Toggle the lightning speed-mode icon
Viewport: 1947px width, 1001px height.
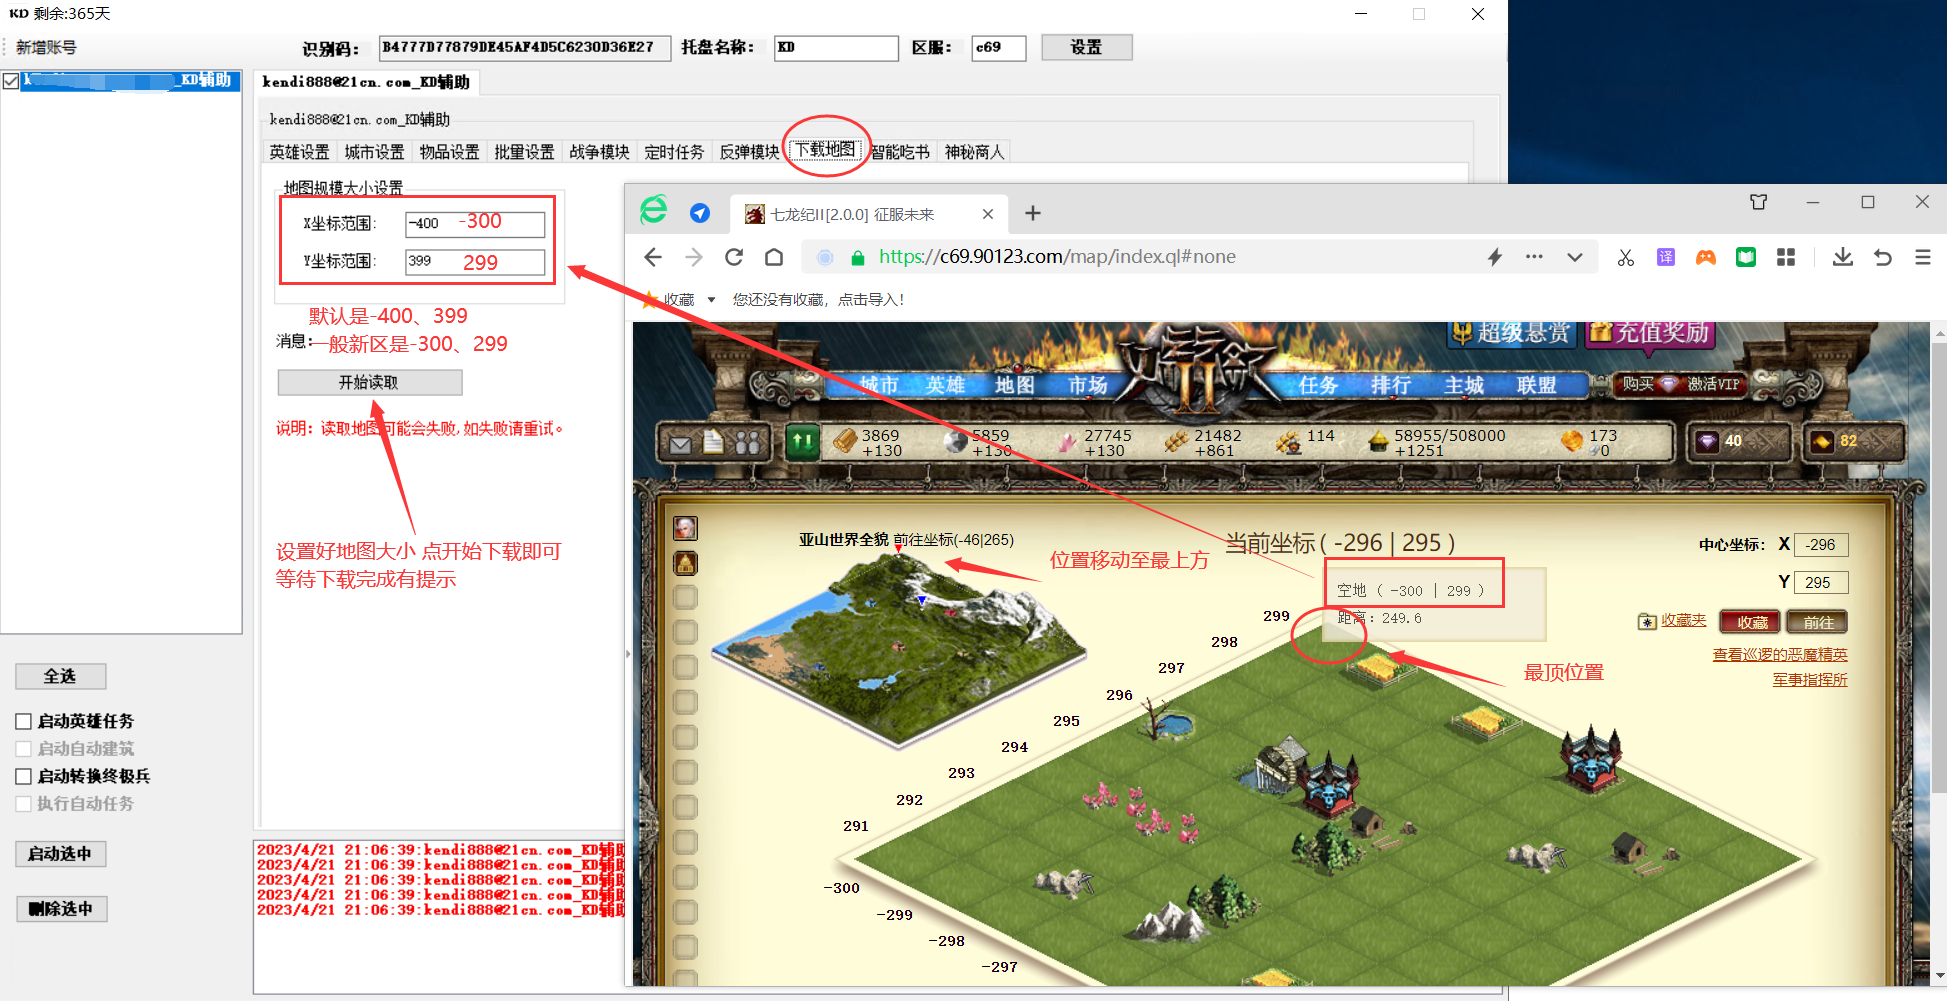click(1495, 257)
